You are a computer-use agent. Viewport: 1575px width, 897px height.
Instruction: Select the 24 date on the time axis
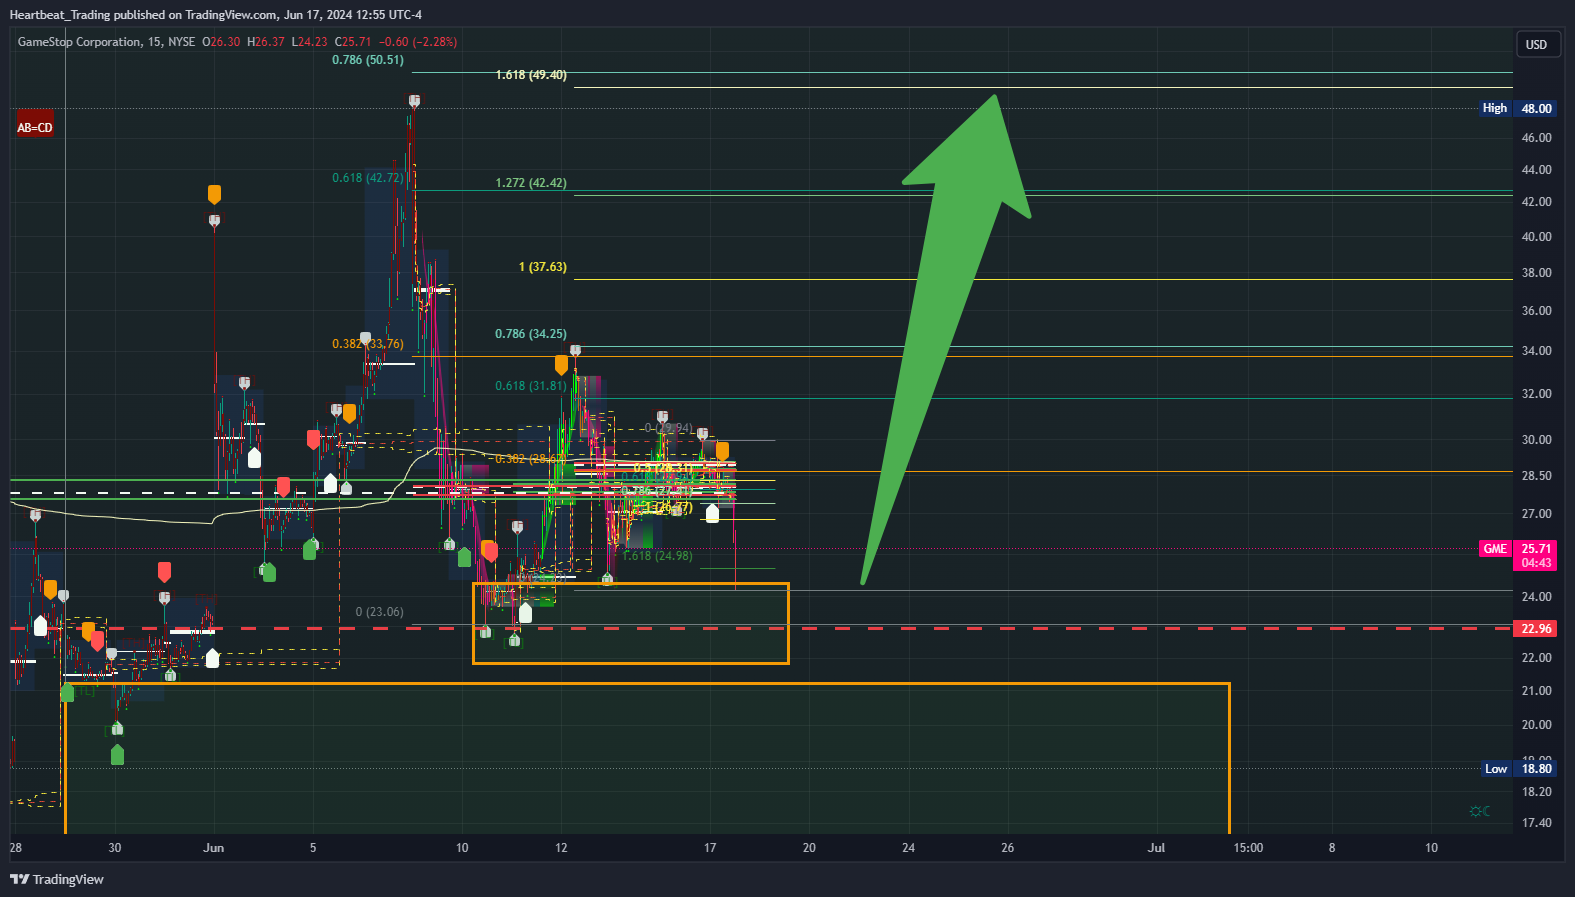[x=908, y=848]
